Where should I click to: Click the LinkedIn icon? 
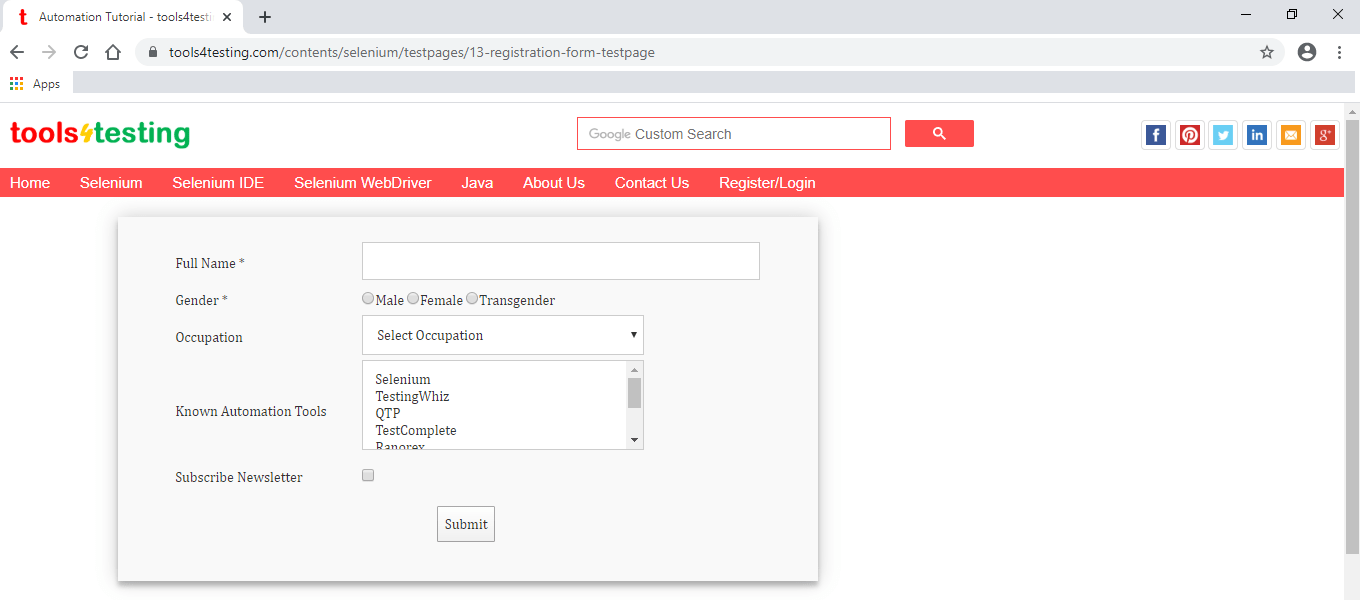coord(1257,134)
